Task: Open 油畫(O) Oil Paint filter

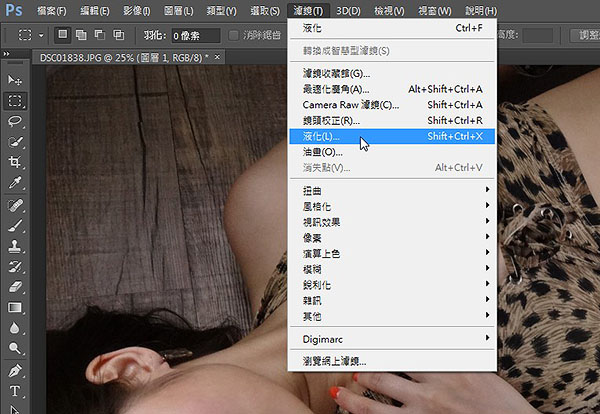Action: click(x=392, y=152)
